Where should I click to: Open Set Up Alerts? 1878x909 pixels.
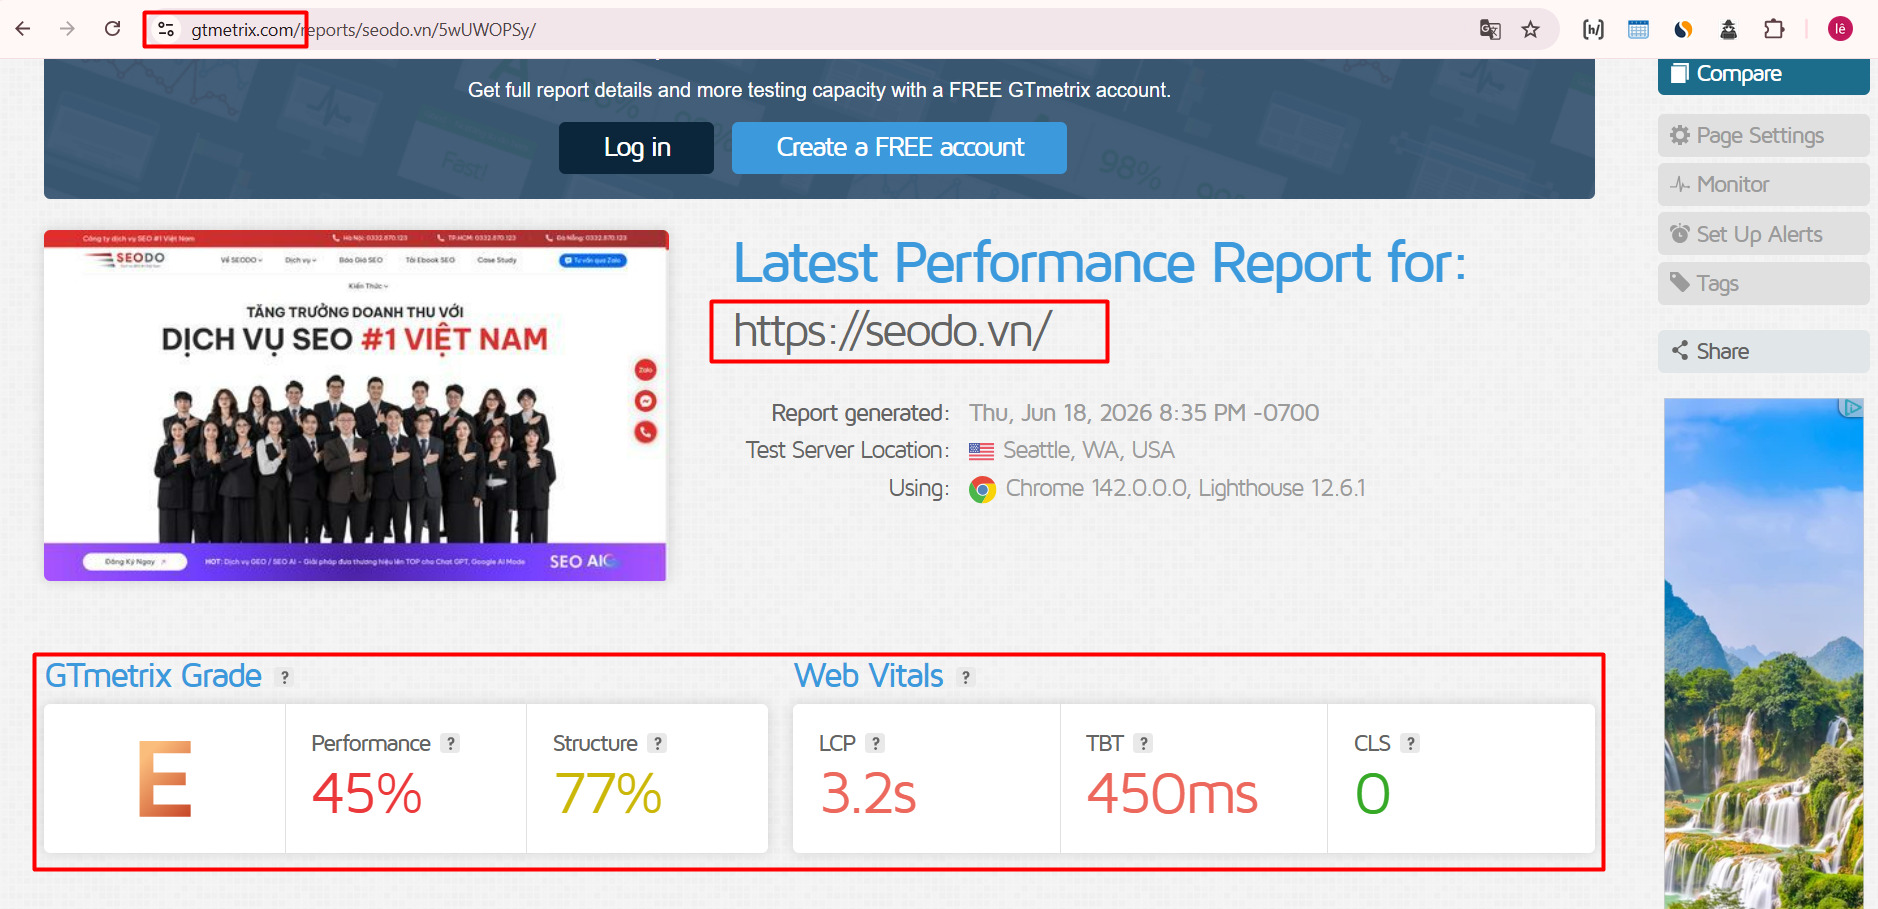[x=1763, y=234]
